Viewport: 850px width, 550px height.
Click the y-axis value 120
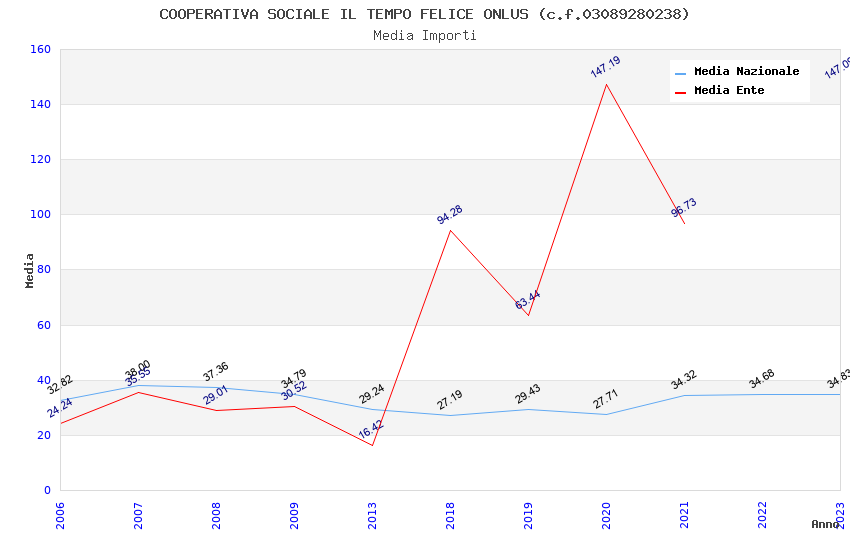40,159
